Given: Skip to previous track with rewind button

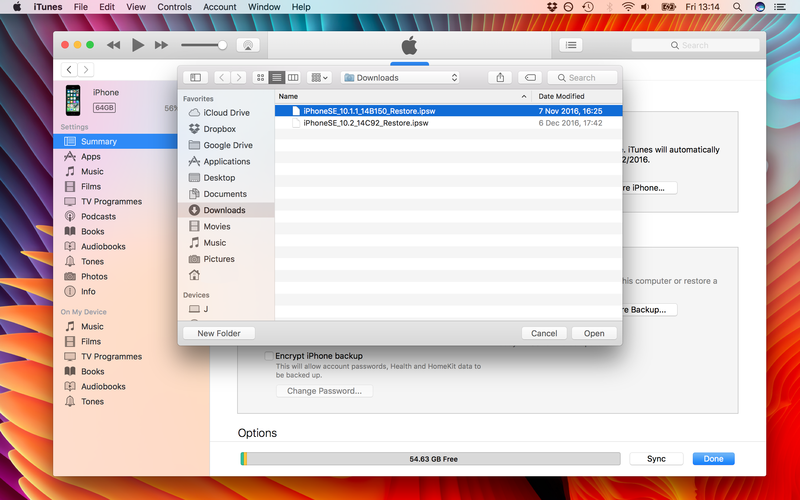Looking at the screenshot, I should [x=113, y=45].
